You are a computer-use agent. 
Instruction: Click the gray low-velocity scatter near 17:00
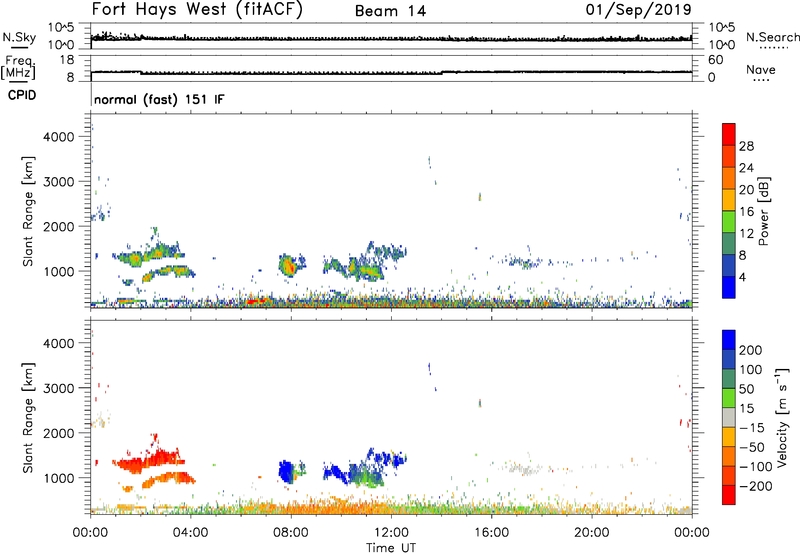[523, 468]
